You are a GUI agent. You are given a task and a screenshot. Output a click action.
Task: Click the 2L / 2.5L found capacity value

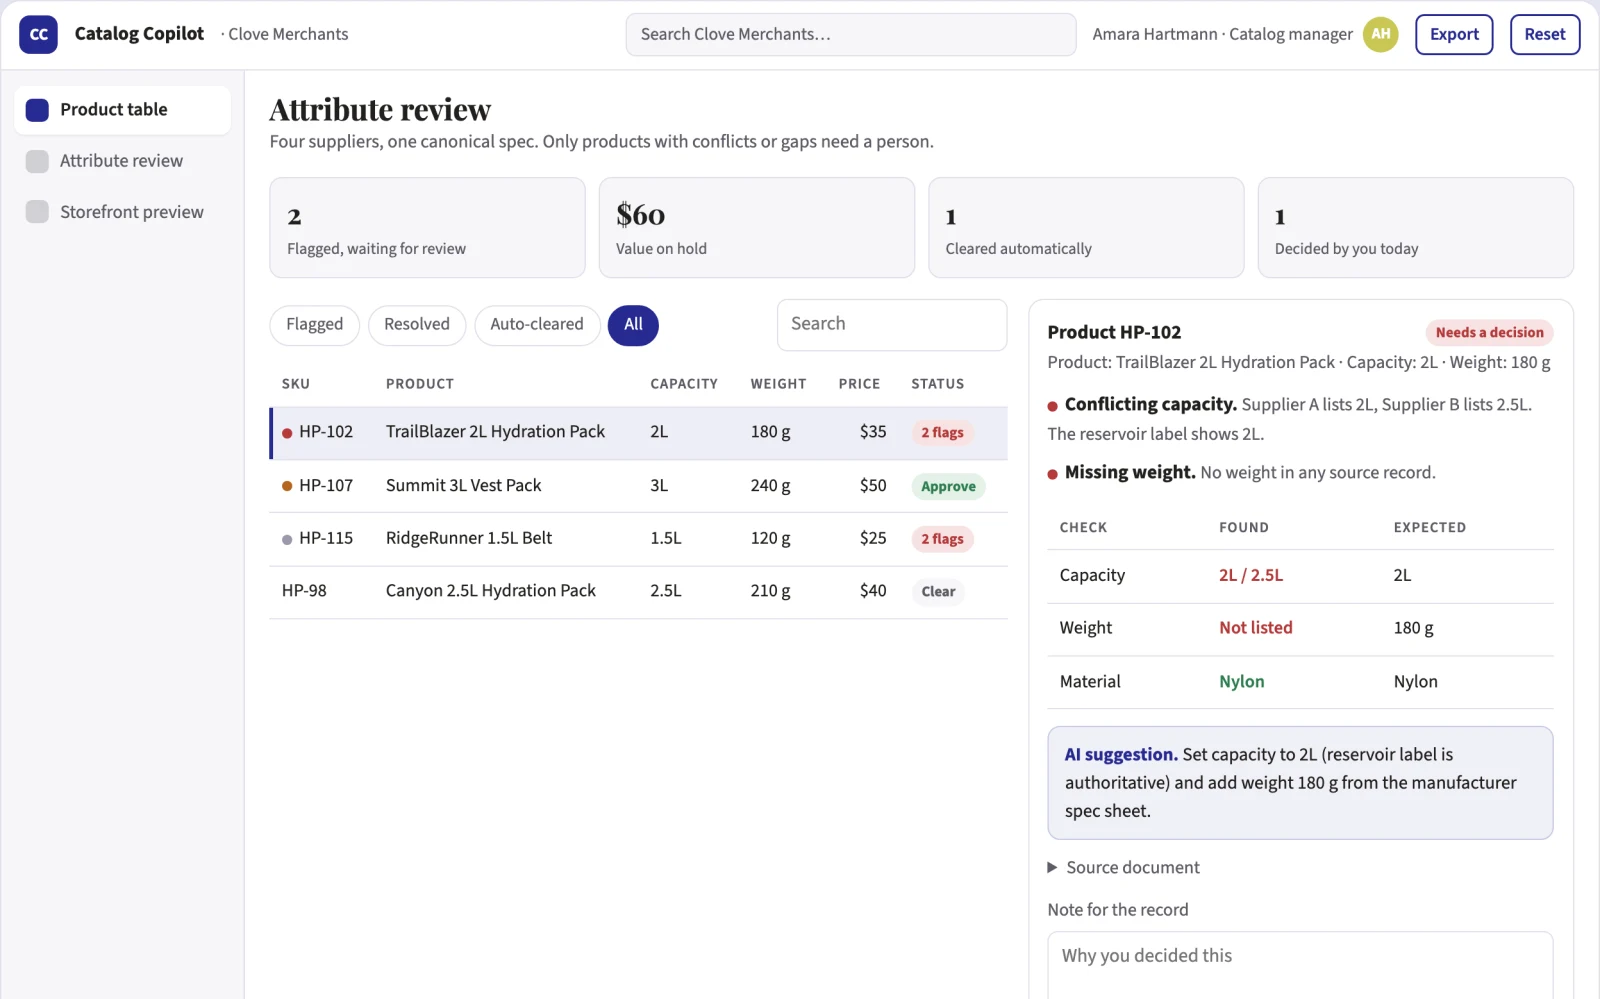(1250, 576)
